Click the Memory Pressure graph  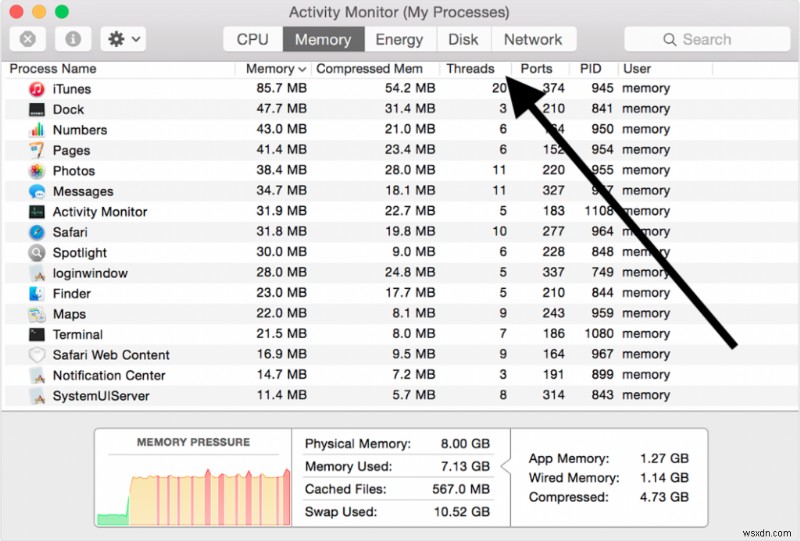pyautogui.click(x=193, y=488)
